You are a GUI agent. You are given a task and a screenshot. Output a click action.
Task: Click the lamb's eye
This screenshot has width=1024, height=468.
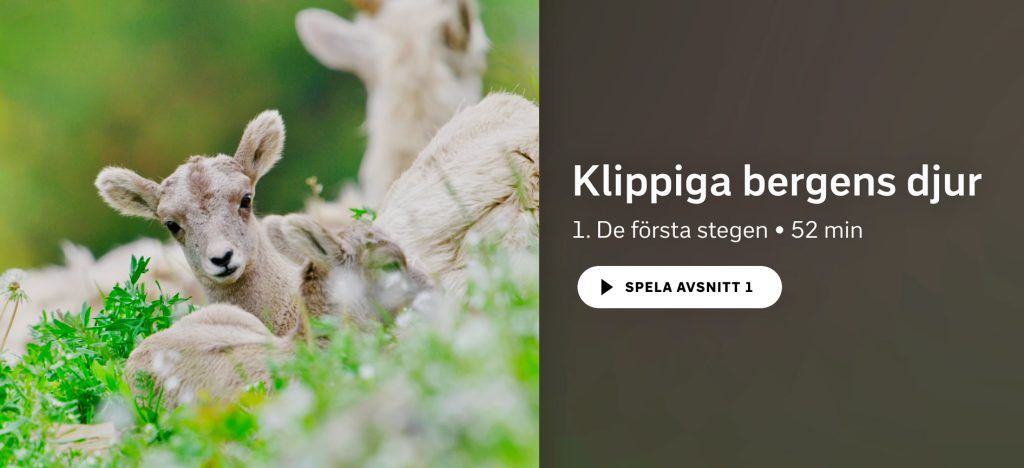pos(246,202)
